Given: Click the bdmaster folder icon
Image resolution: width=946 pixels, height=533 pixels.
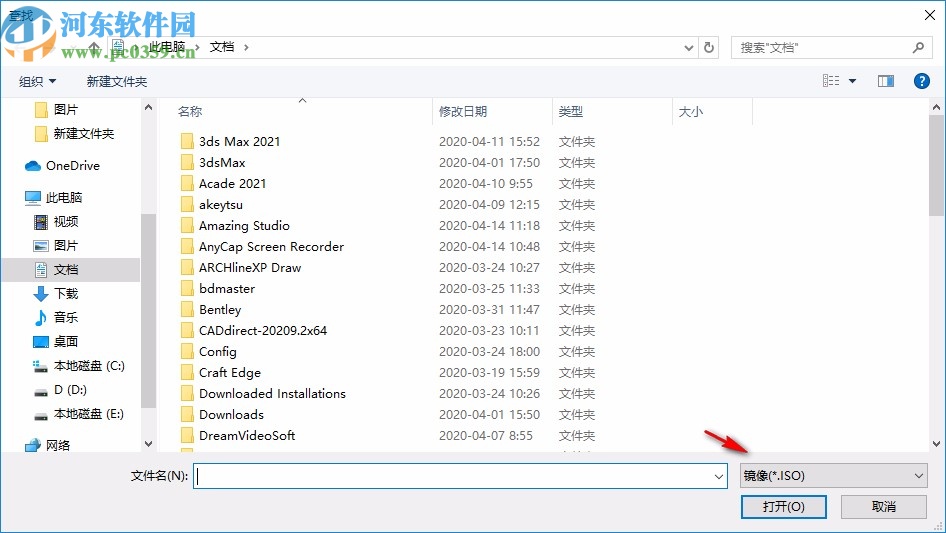Looking at the screenshot, I should [x=187, y=289].
